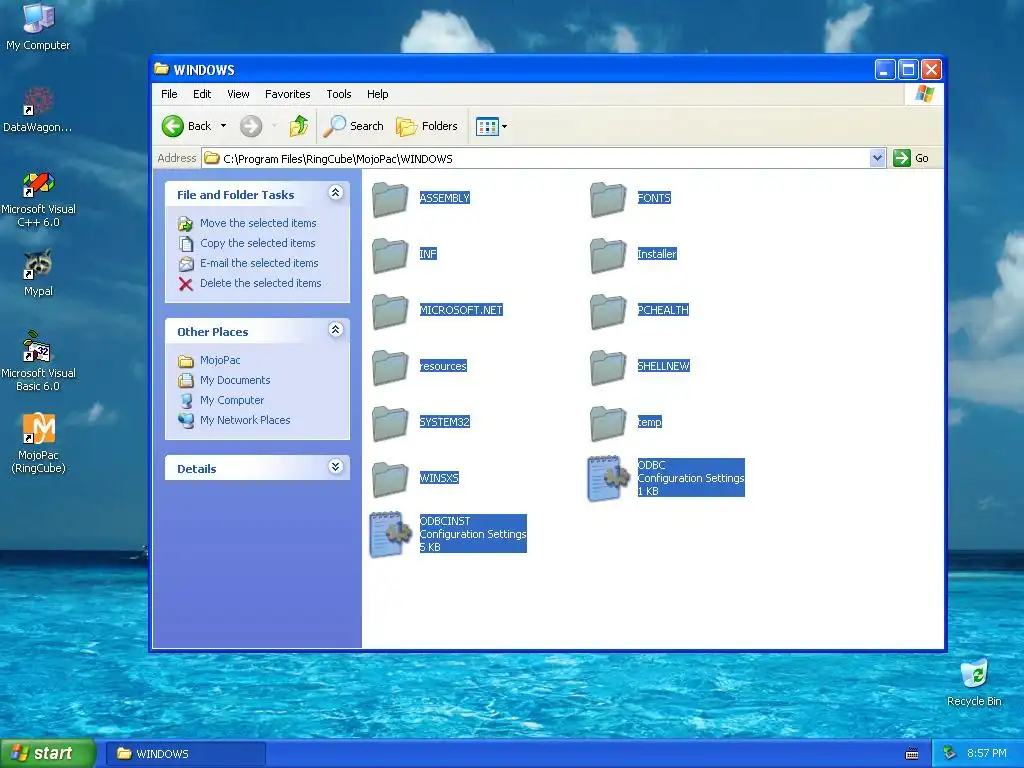
Task: Open the Edit menu
Action: [x=202, y=94]
